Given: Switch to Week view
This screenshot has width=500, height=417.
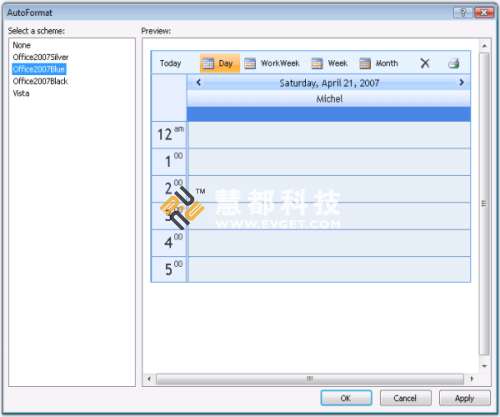Looking at the screenshot, I should [x=329, y=63].
